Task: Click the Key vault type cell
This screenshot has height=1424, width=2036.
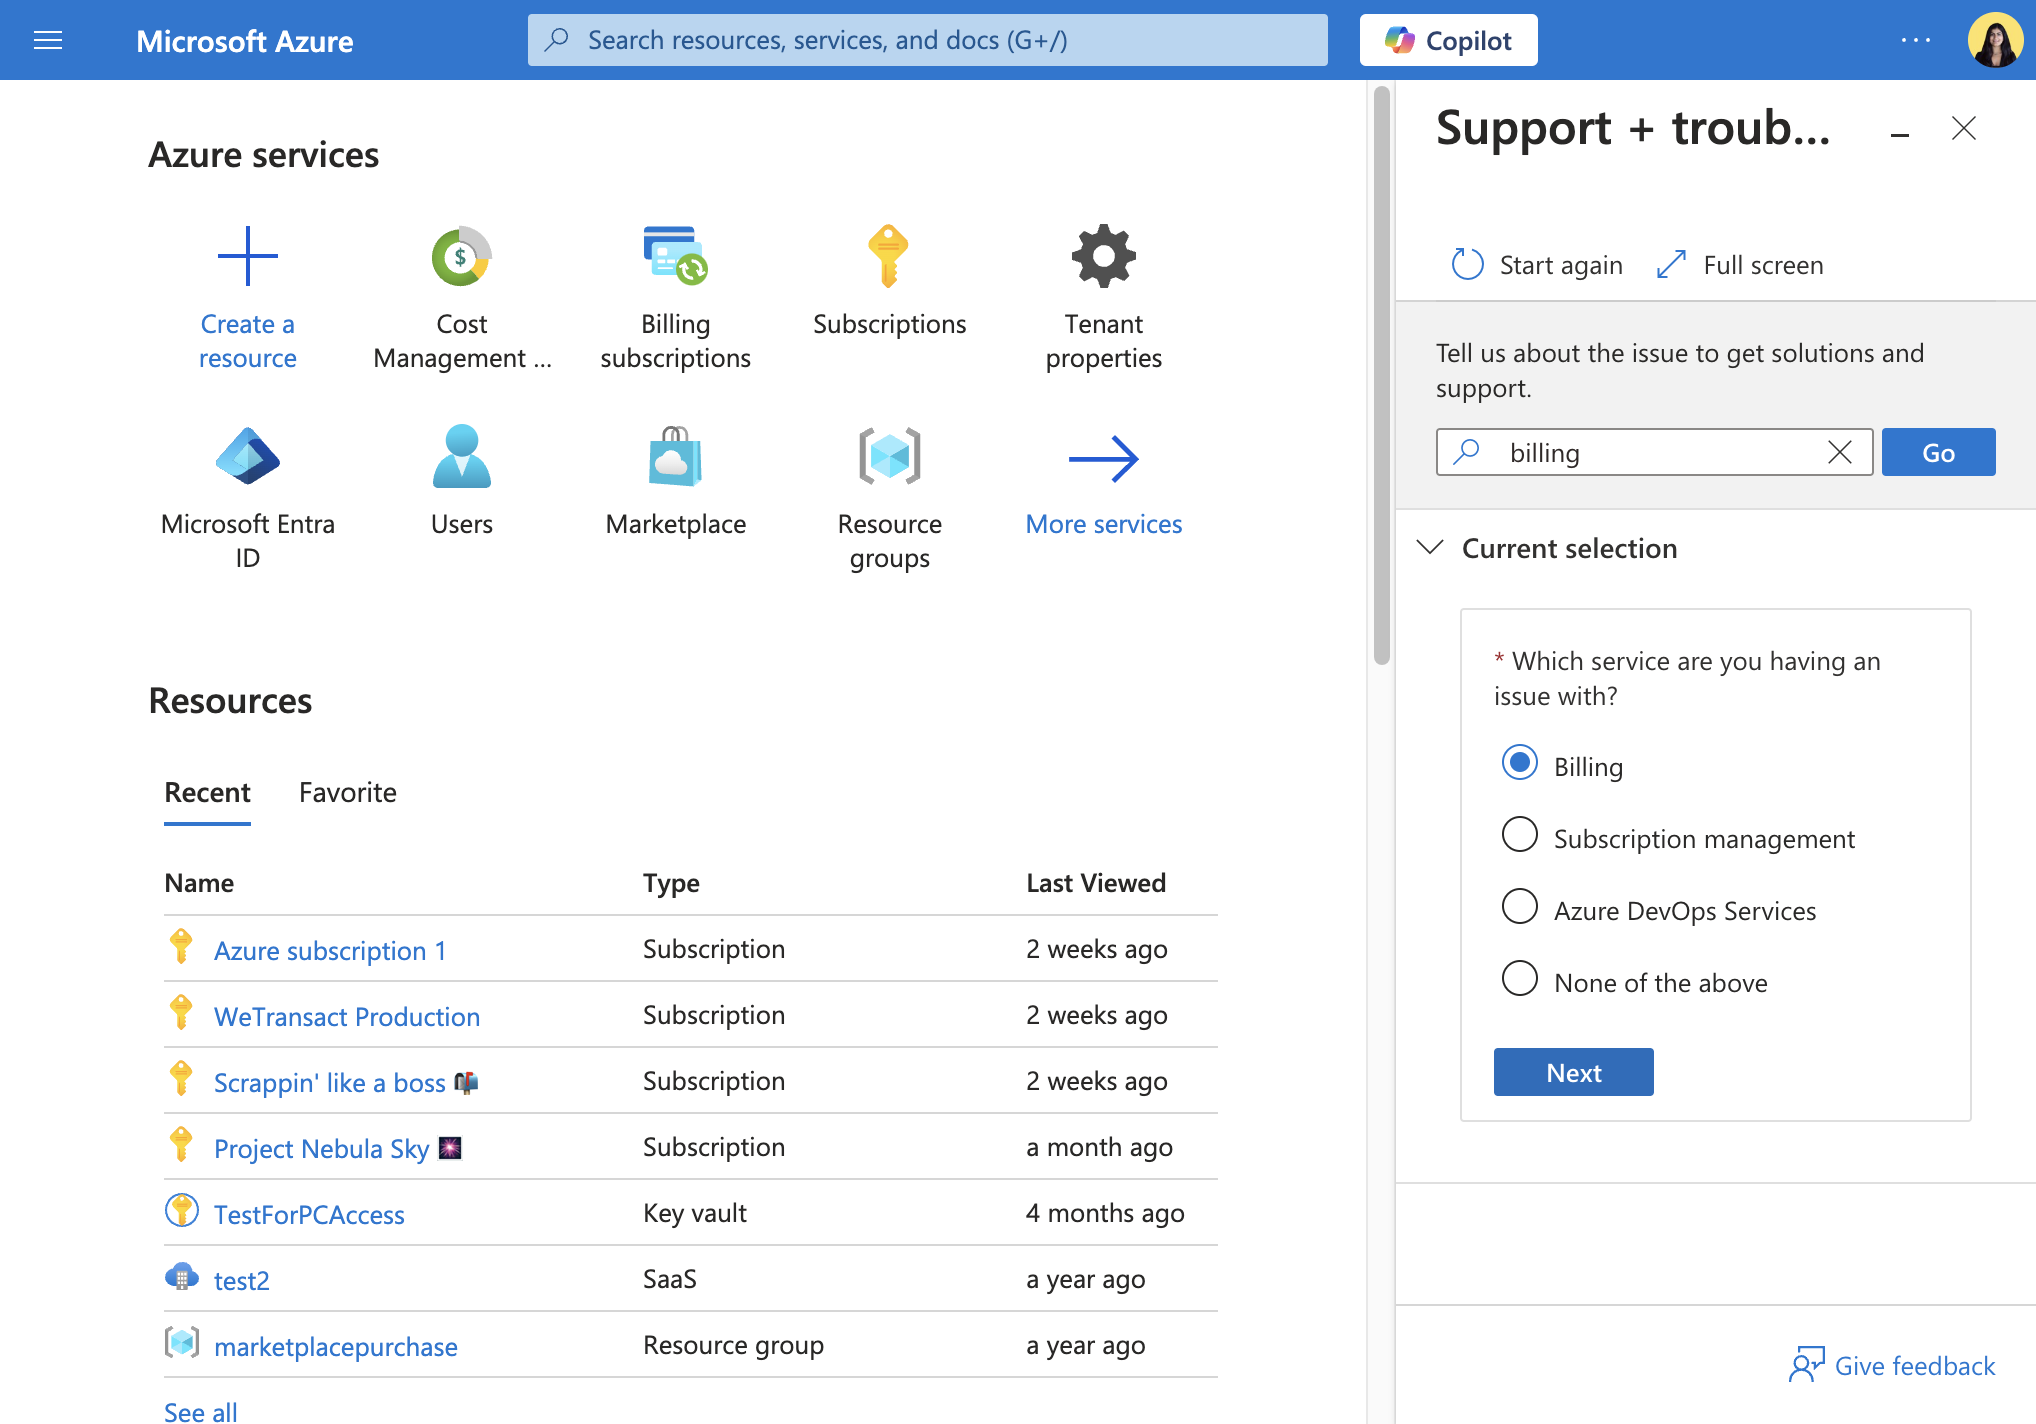Action: coord(695,1213)
